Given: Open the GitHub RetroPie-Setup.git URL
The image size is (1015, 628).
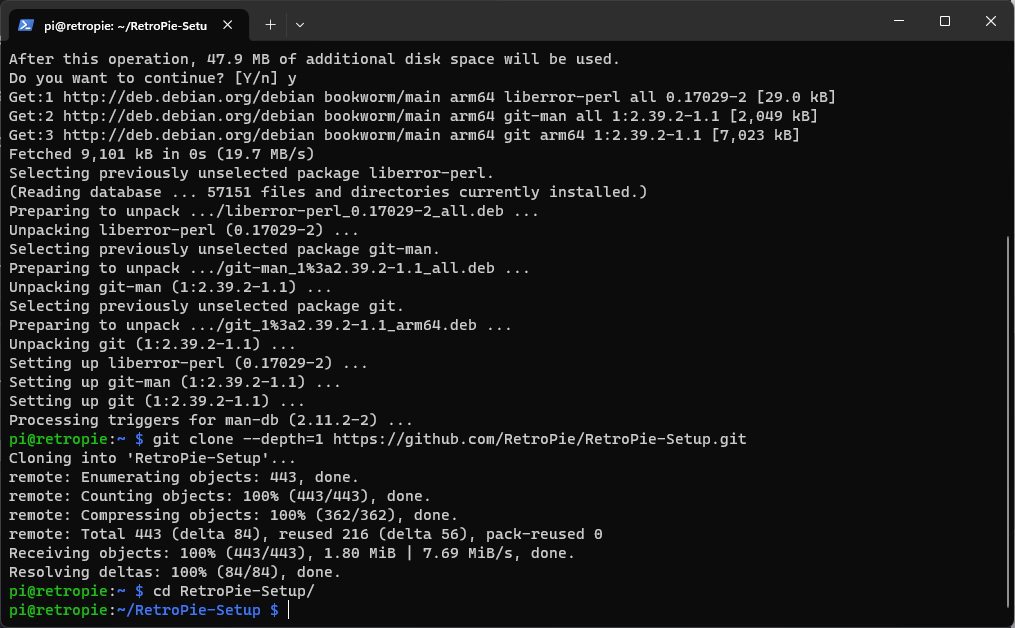Looking at the screenshot, I should coord(539,439).
